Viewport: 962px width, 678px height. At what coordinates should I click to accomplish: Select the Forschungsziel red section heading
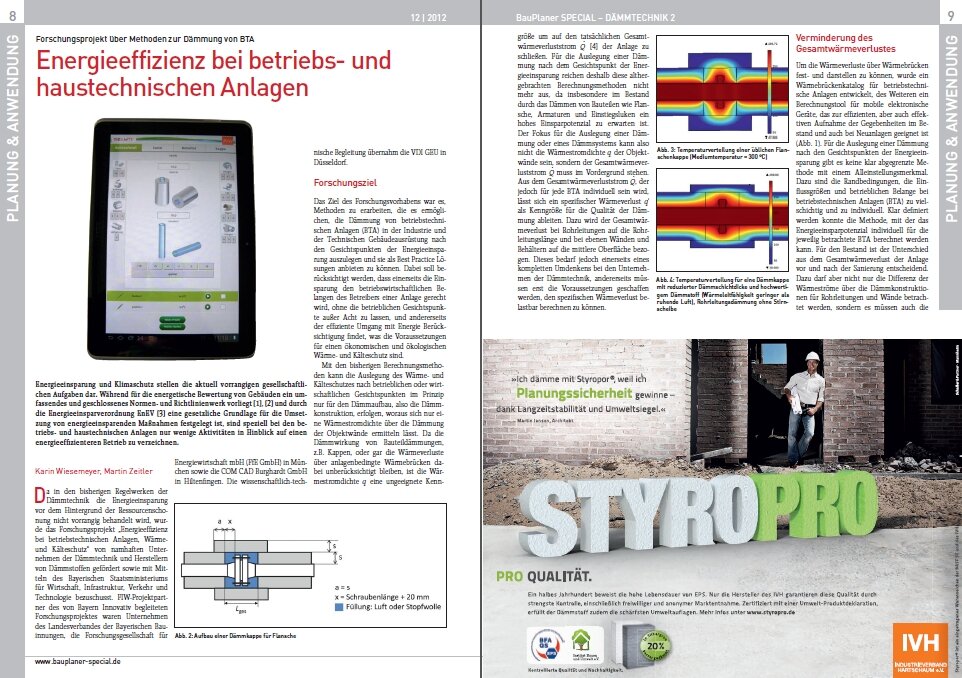point(345,183)
